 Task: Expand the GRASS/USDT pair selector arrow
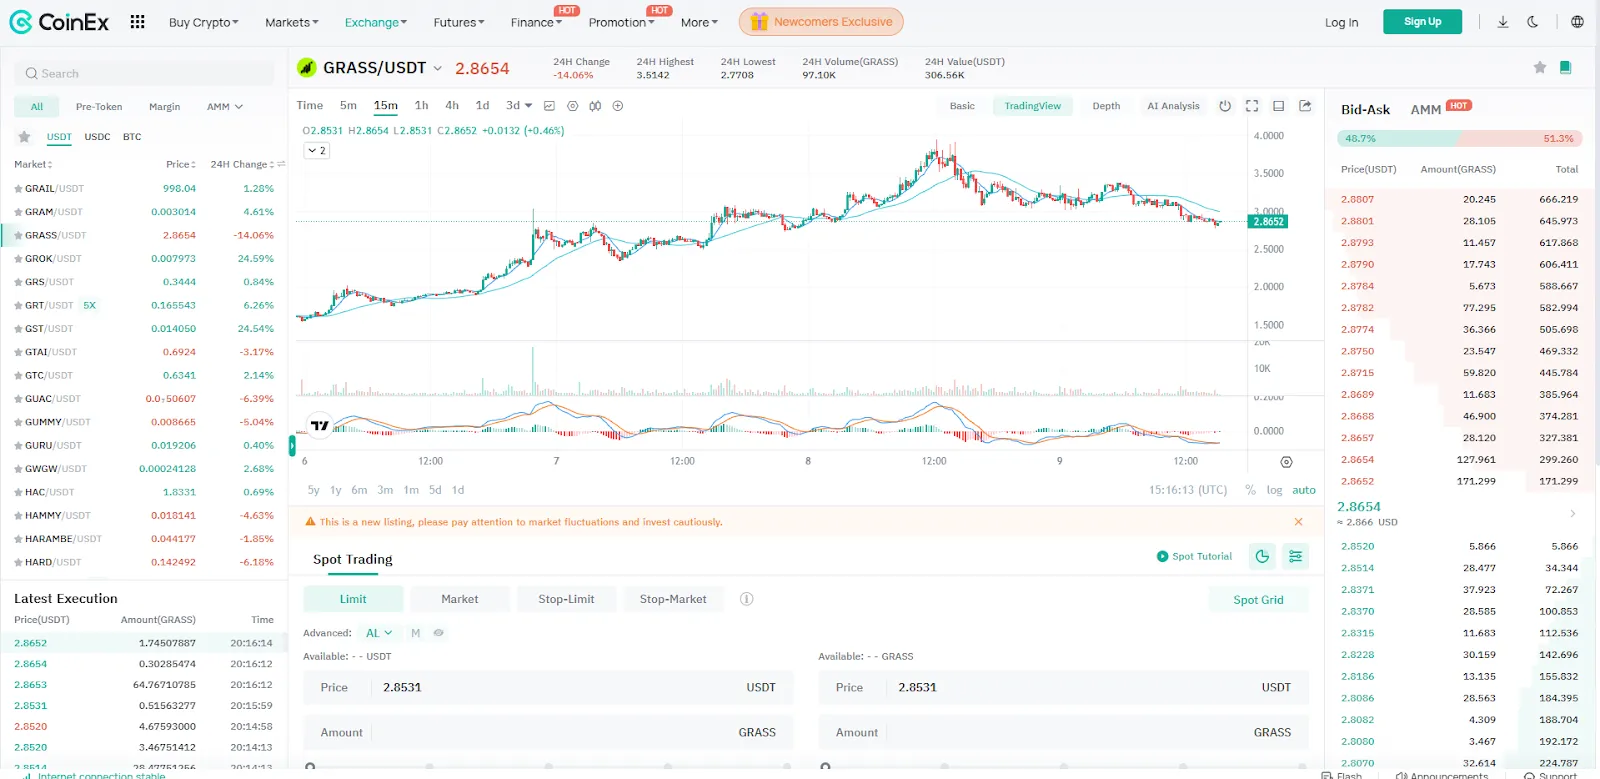click(x=437, y=68)
